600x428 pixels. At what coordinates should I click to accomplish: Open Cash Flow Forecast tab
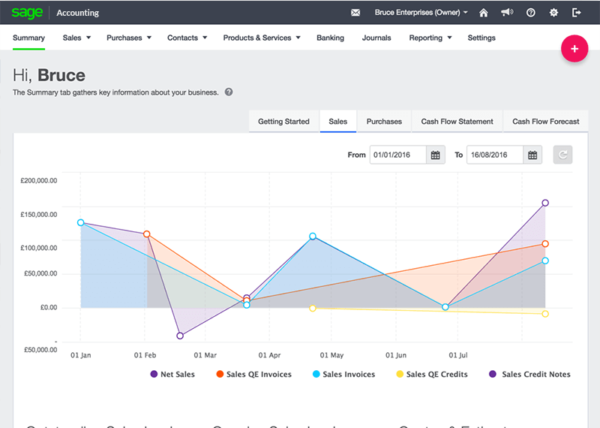[546, 121]
